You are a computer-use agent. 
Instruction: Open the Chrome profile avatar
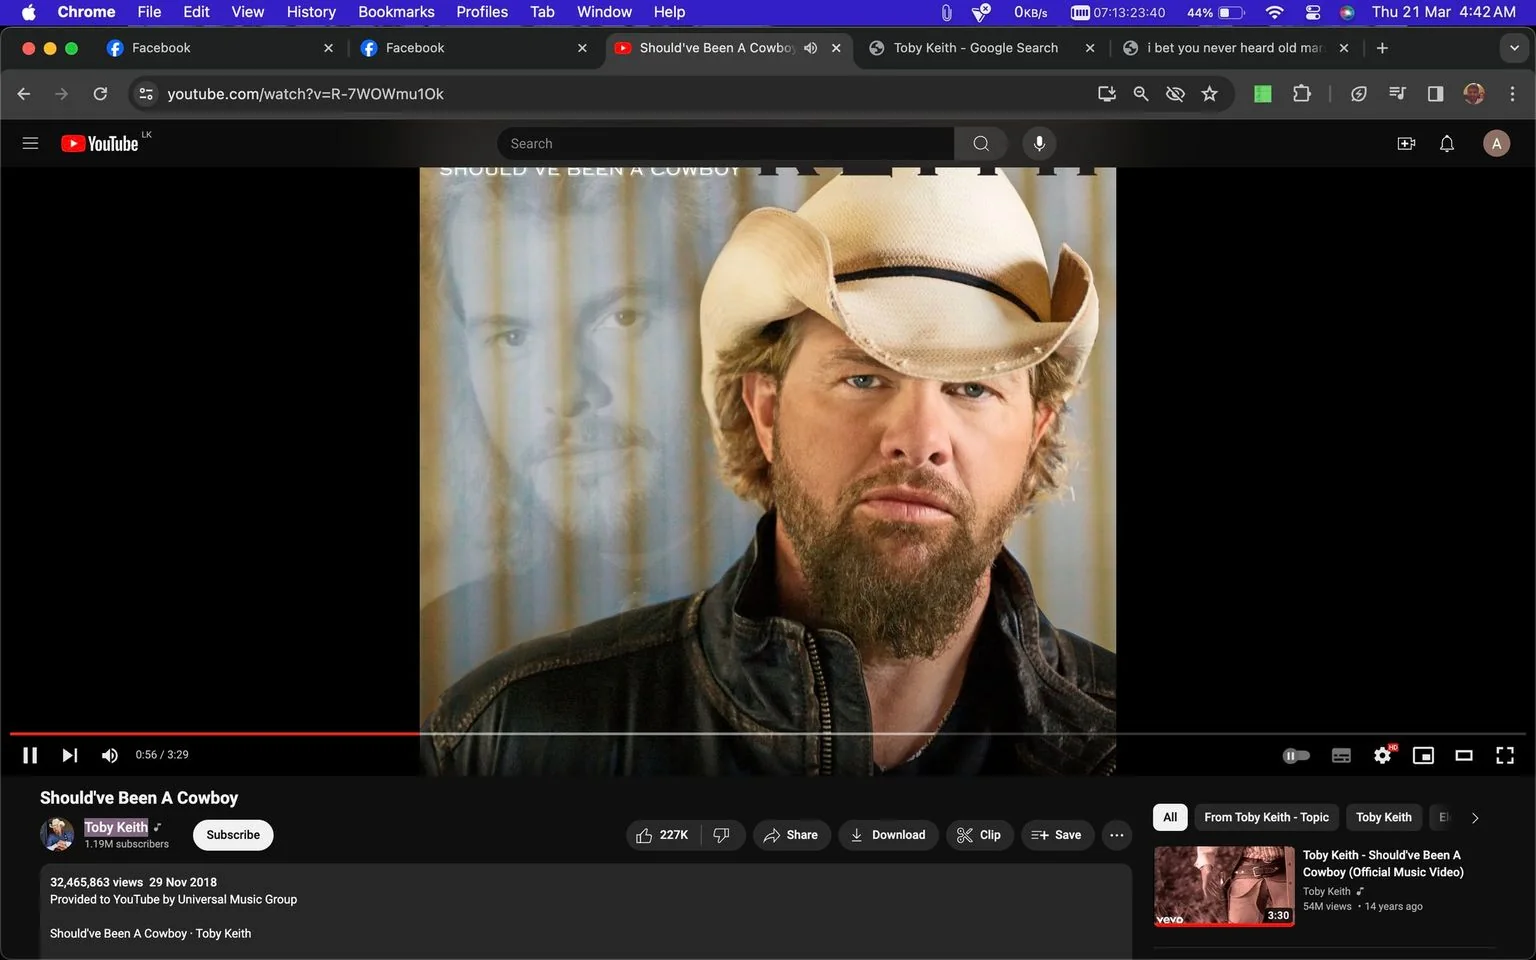[x=1474, y=94]
